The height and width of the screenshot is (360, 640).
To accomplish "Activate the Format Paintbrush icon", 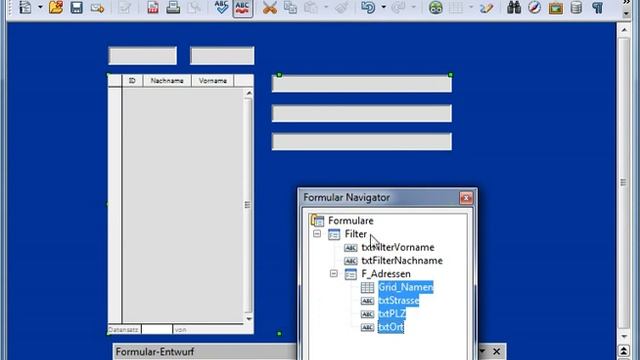I will coord(342,7).
